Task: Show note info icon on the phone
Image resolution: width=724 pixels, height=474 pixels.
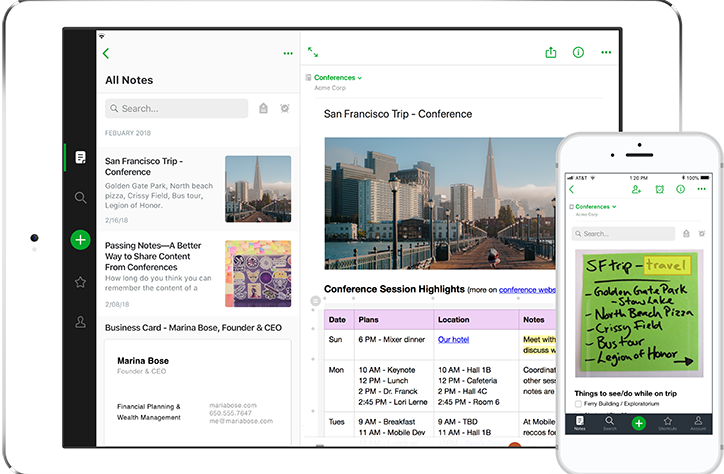Action: [681, 189]
